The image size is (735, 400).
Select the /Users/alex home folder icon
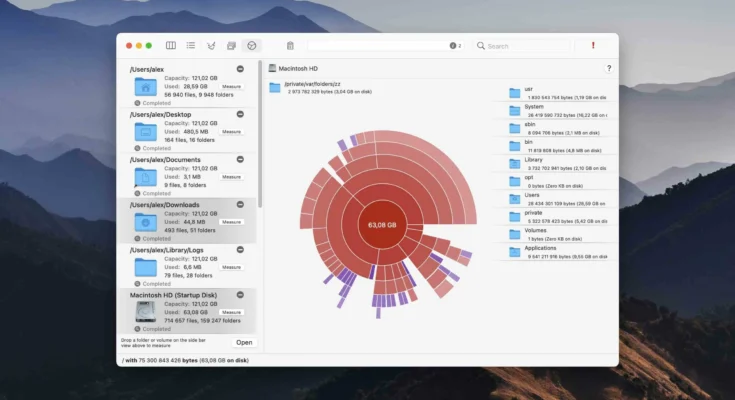[146, 87]
